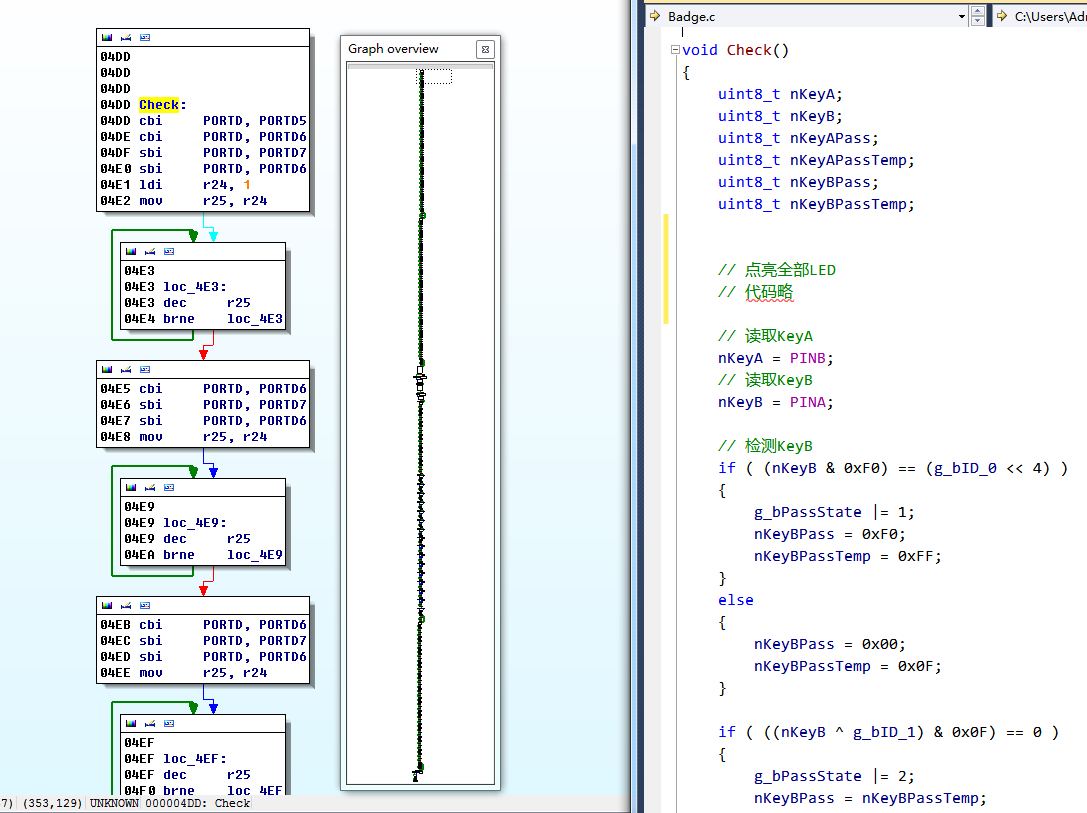This screenshot has width=1087, height=813.
Task: Click the dotted viewport box in Graph overview
Action: pos(435,76)
